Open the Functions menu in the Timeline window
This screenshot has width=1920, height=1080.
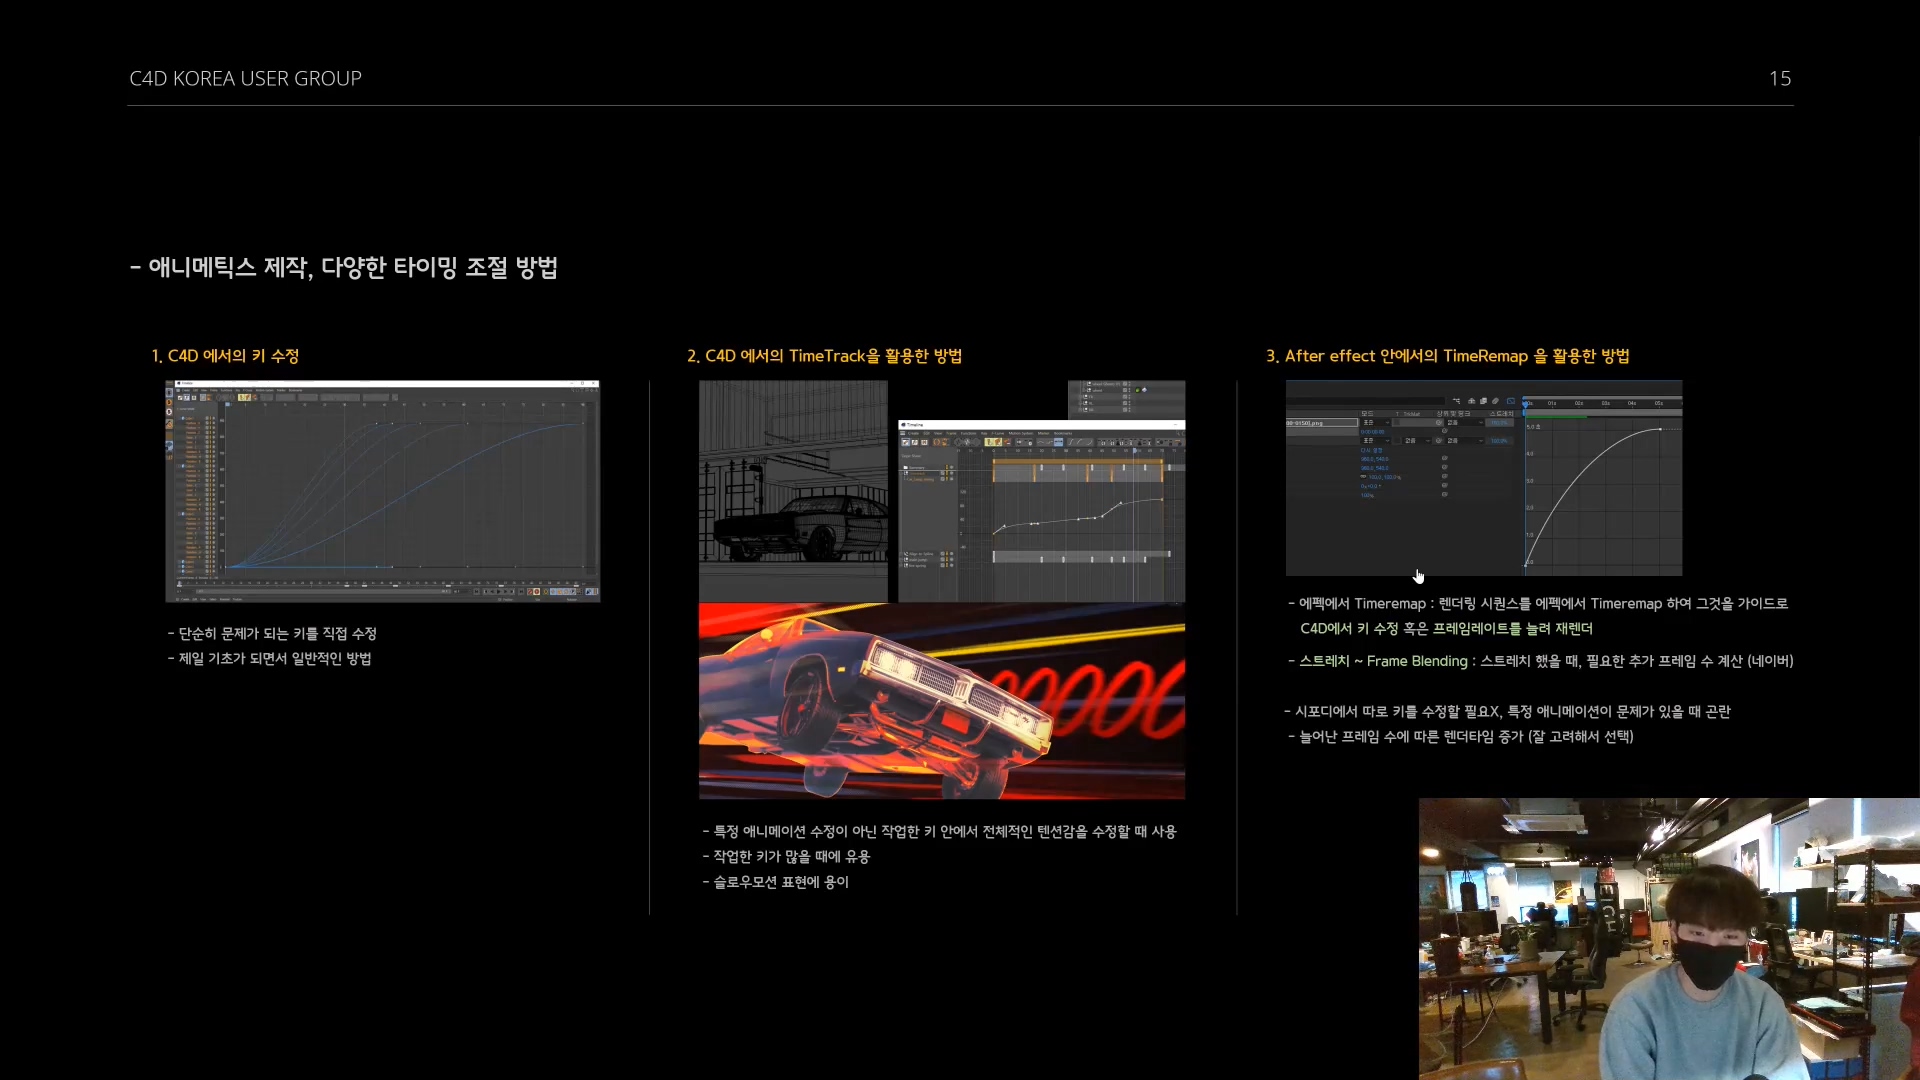click(x=969, y=433)
